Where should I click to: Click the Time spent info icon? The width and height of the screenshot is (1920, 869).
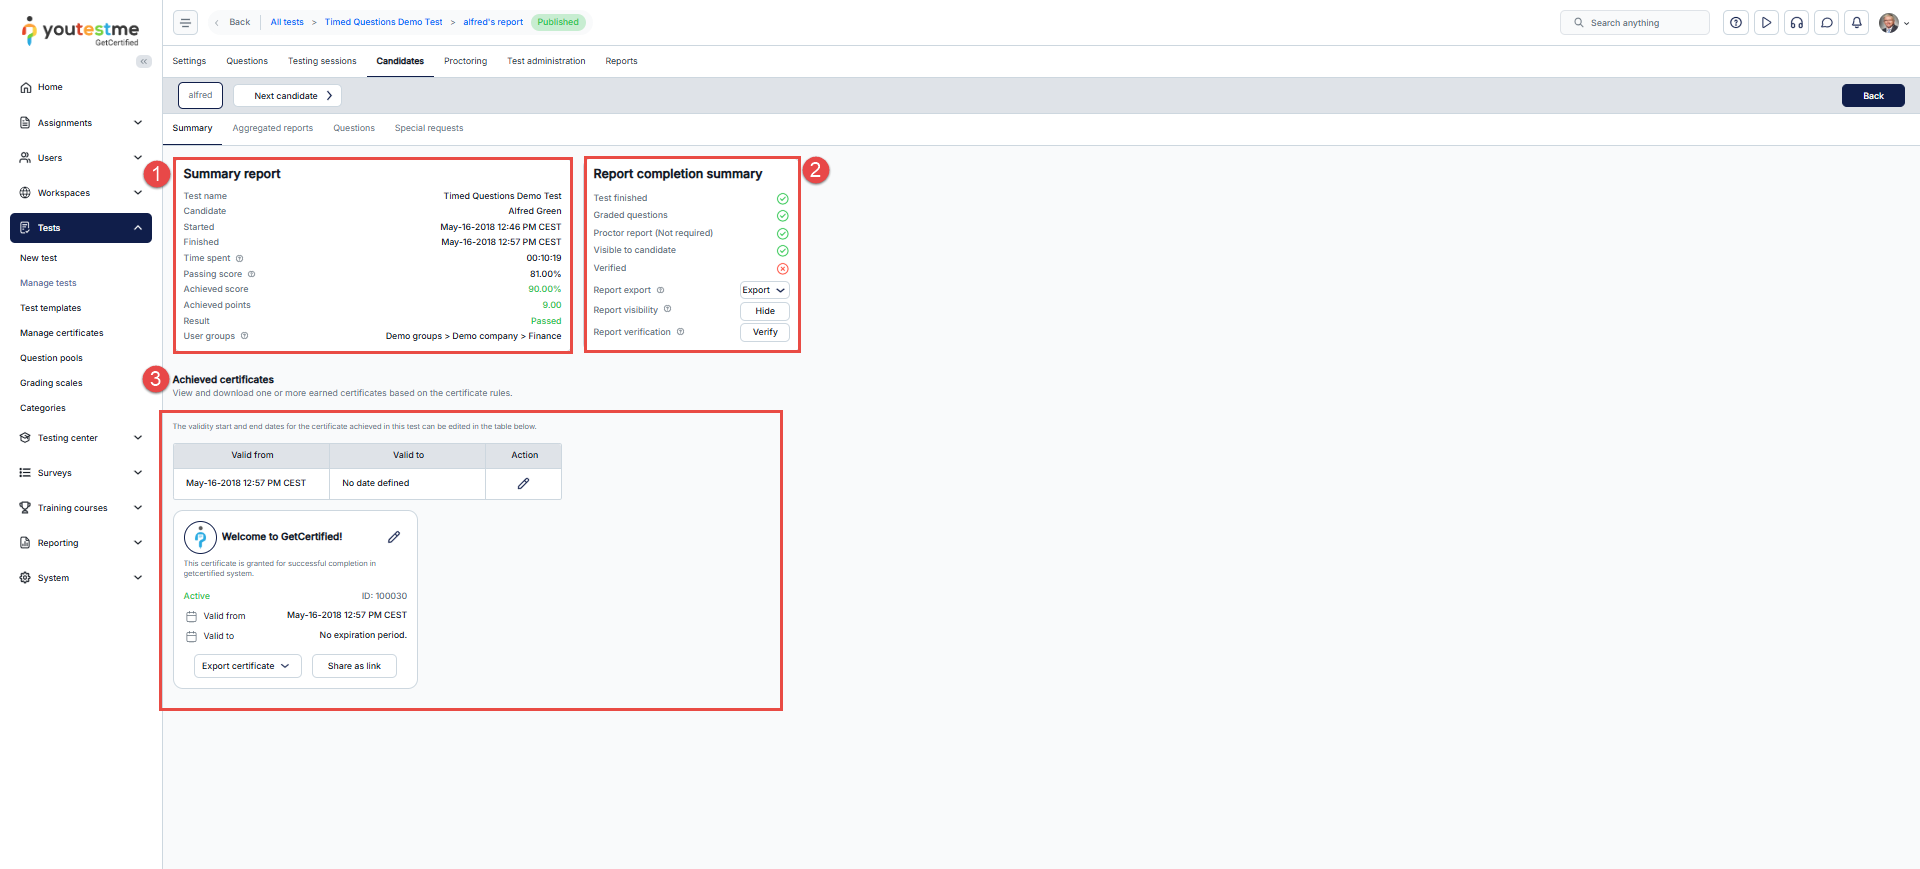[240, 259]
